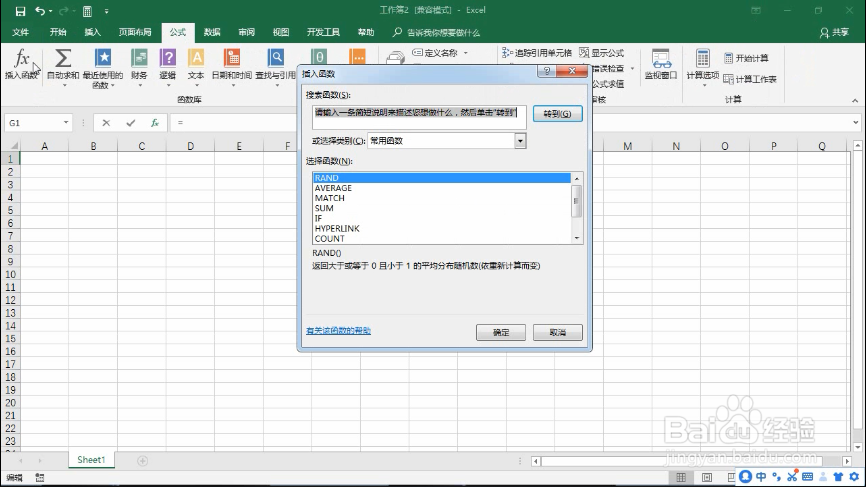Click the Insert Function fx ribbon icon
The width and height of the screenshot is (866, 487).
[x=21, y=63]
